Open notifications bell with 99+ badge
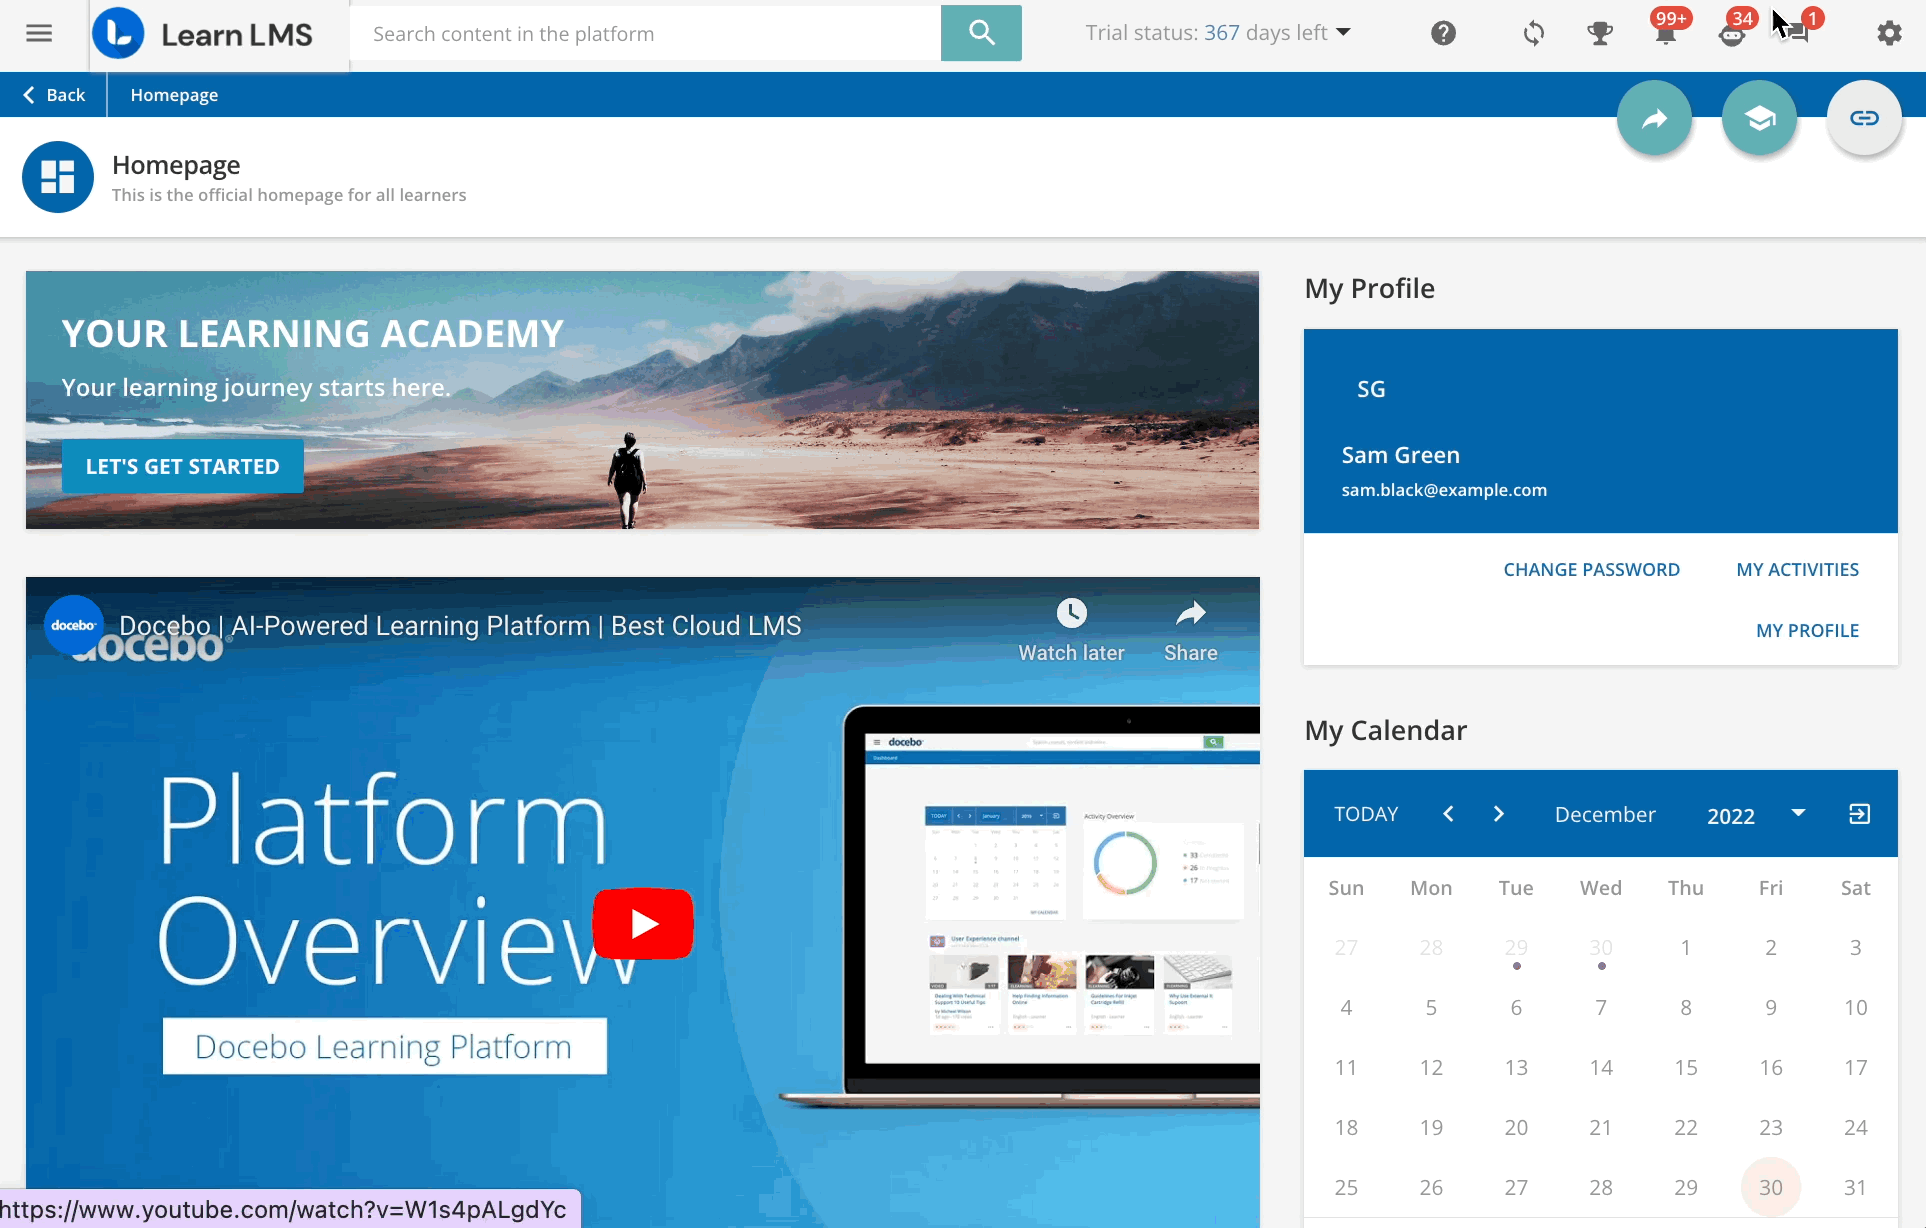 [1666, 33]
